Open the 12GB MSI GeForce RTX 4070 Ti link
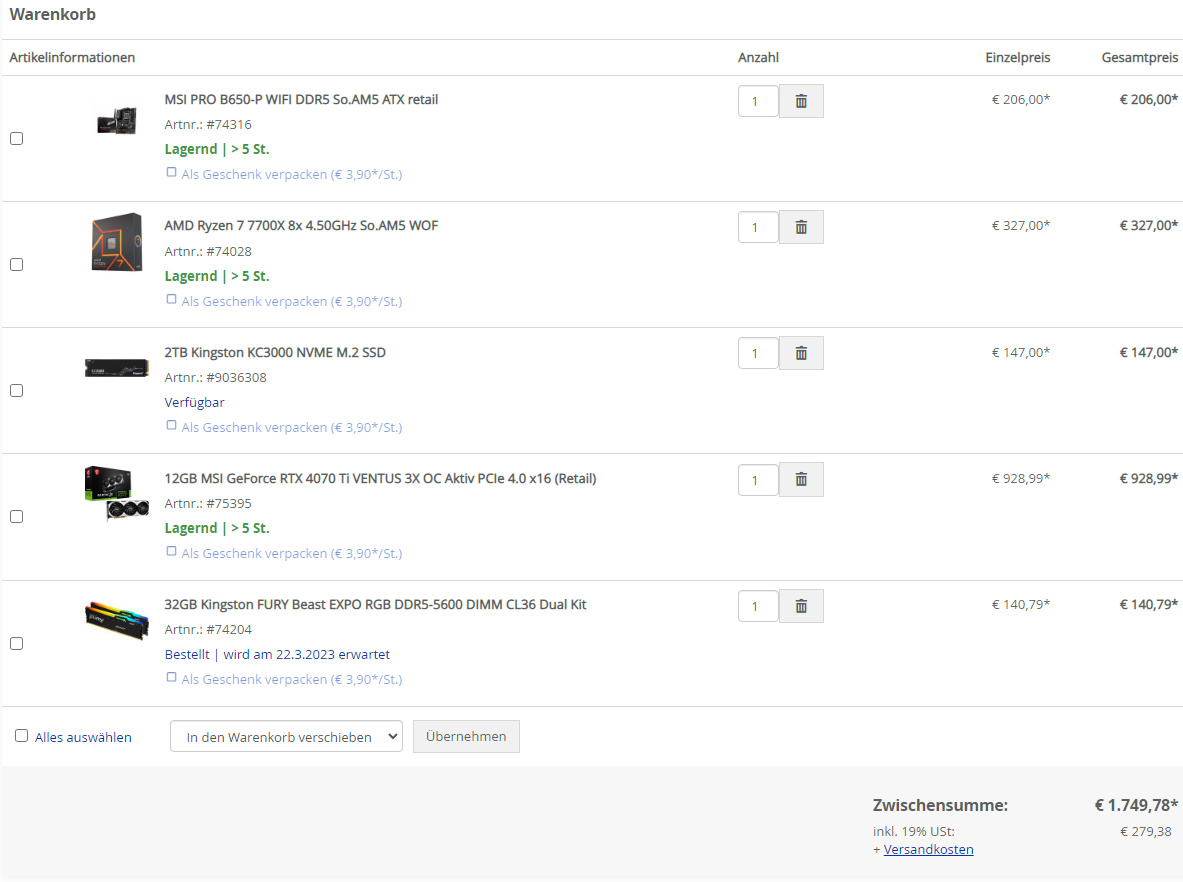Viewport: 1183px width, 882px height. point(380,478)
